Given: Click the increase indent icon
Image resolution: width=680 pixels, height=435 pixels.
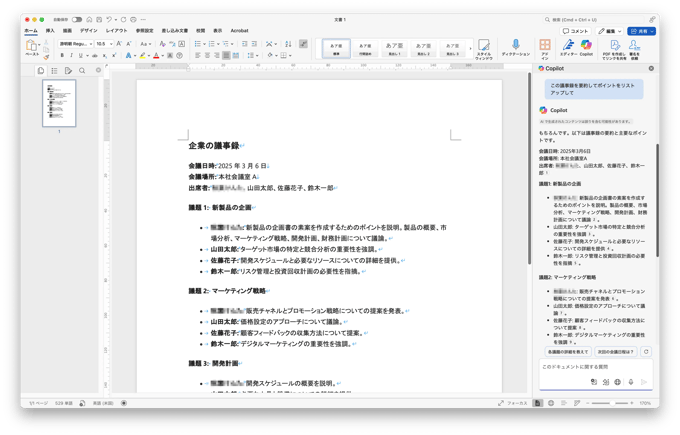Looking at the screenshot, I should 255,44.
